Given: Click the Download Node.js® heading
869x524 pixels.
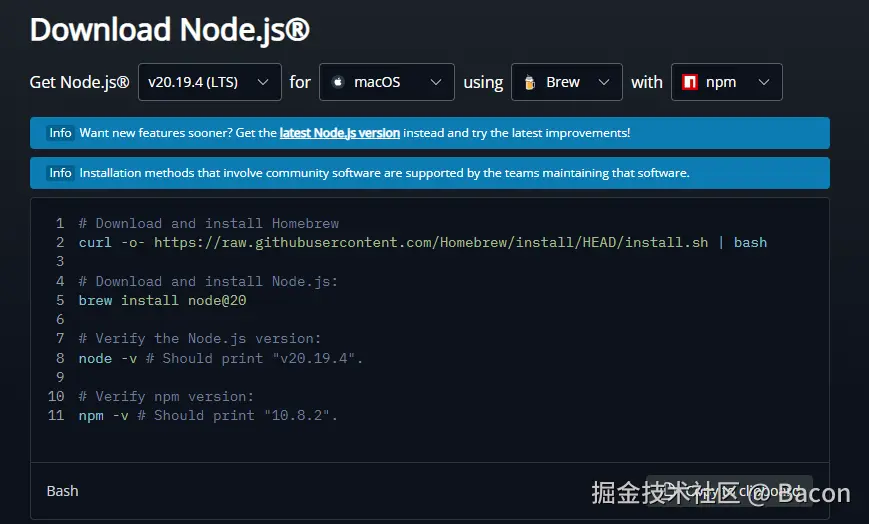Looking at the screenshot, I should click(170, 29).
